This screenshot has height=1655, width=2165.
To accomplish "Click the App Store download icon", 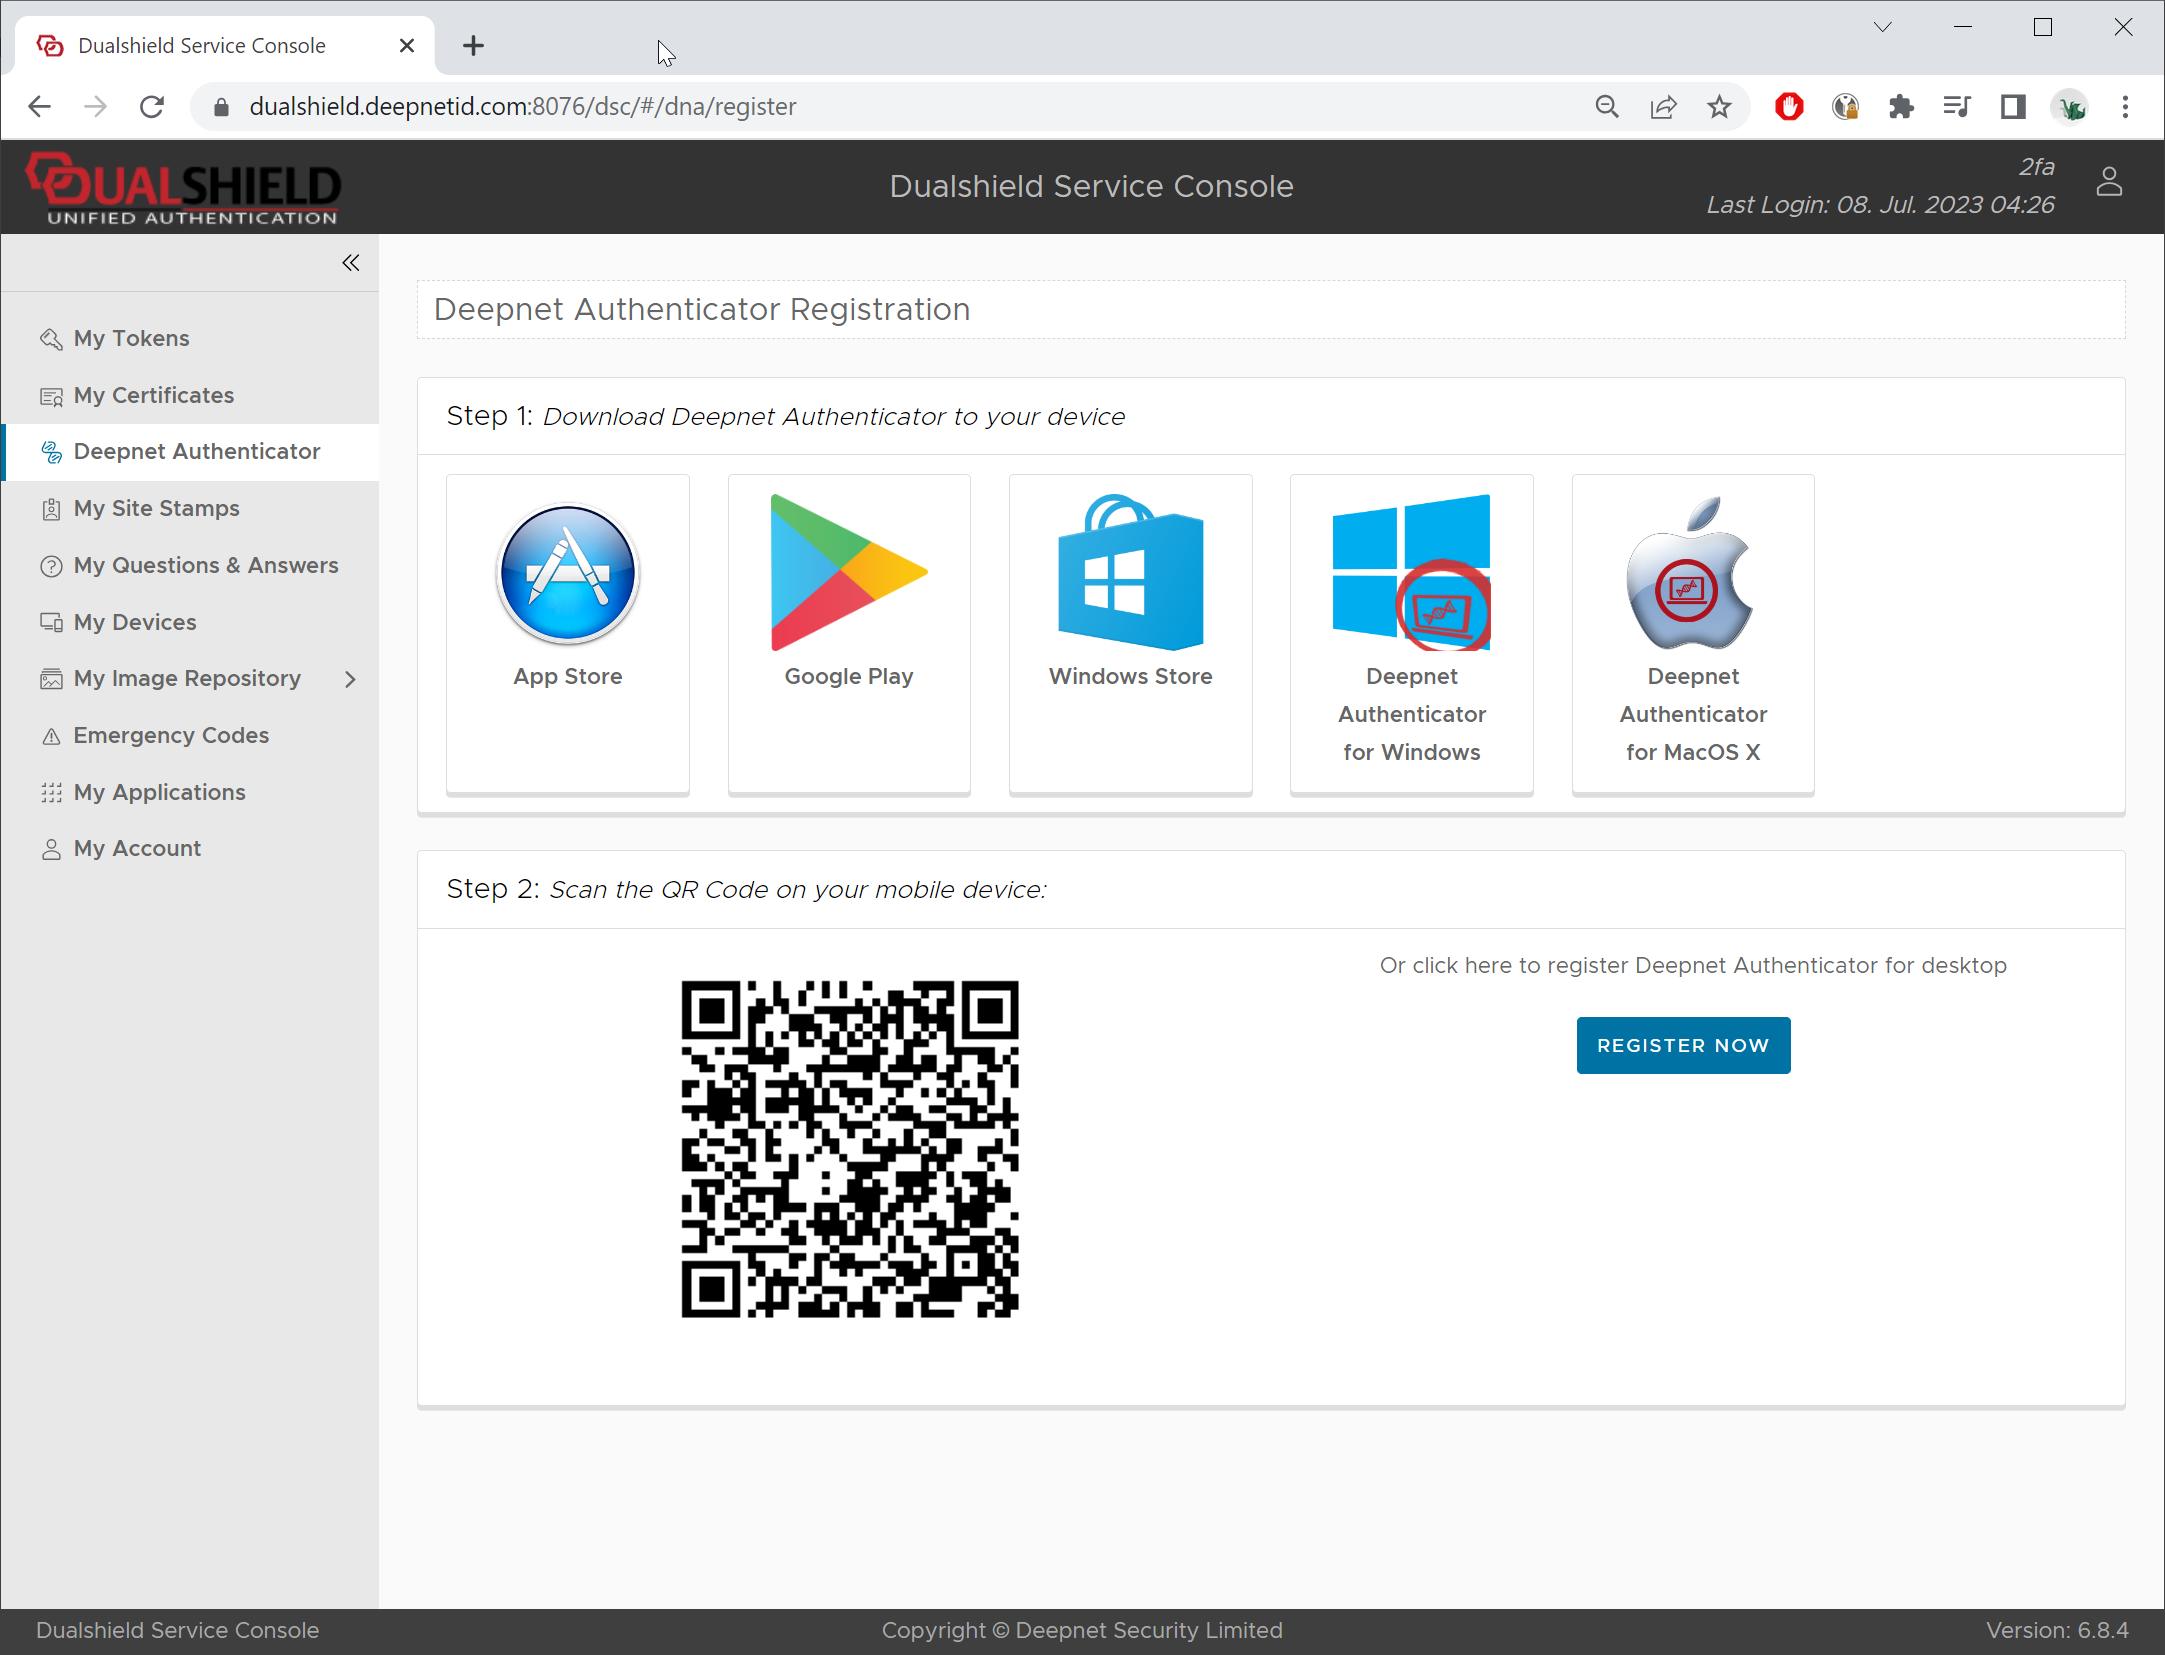I will click(567, 574).
